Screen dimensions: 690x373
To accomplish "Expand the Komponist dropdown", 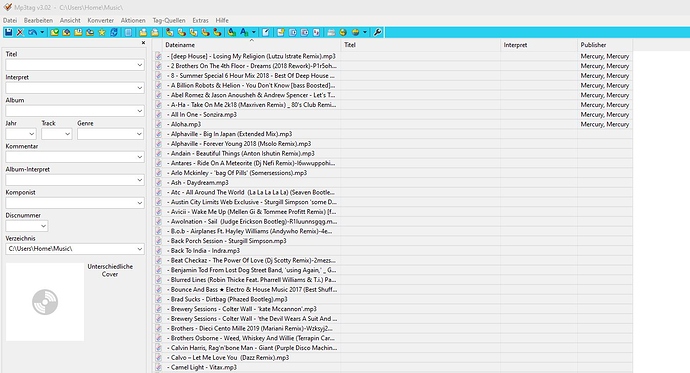I will click(139, 203).
